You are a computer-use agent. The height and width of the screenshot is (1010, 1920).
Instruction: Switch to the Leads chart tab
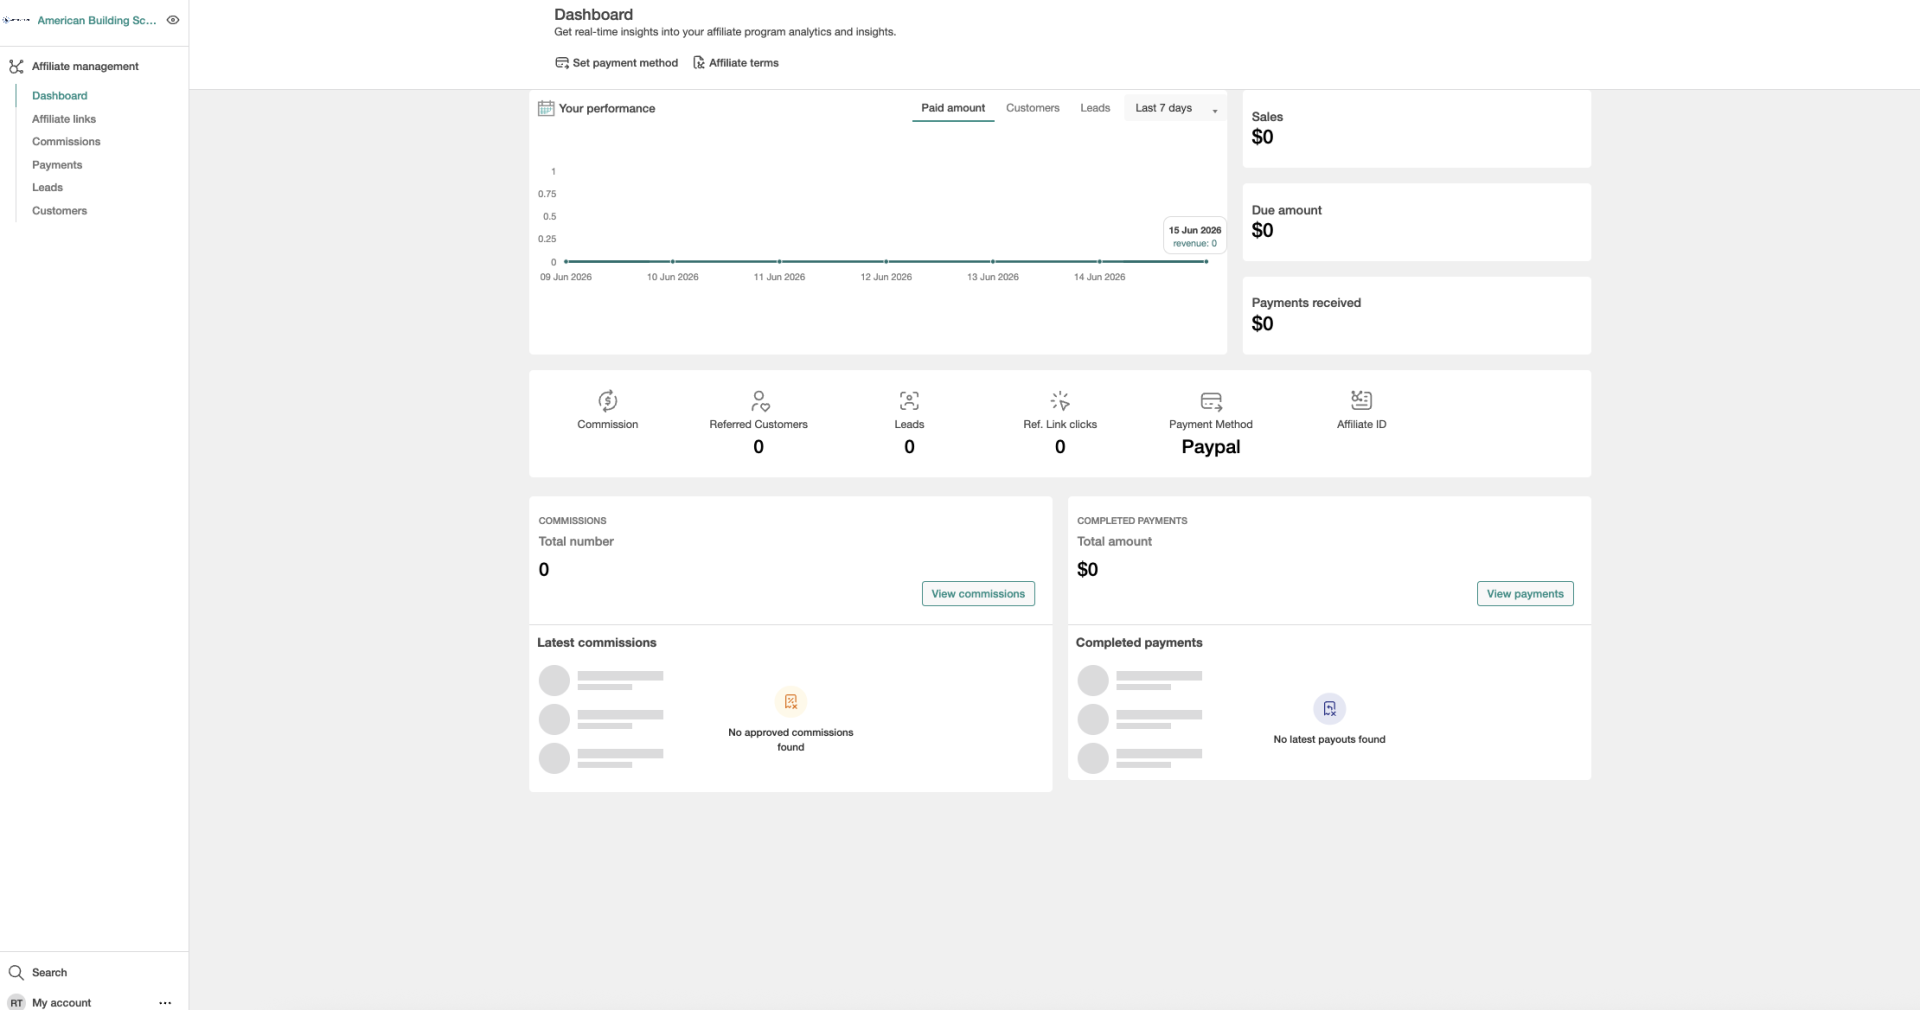pyautogui.click(x=1095, y=108)
